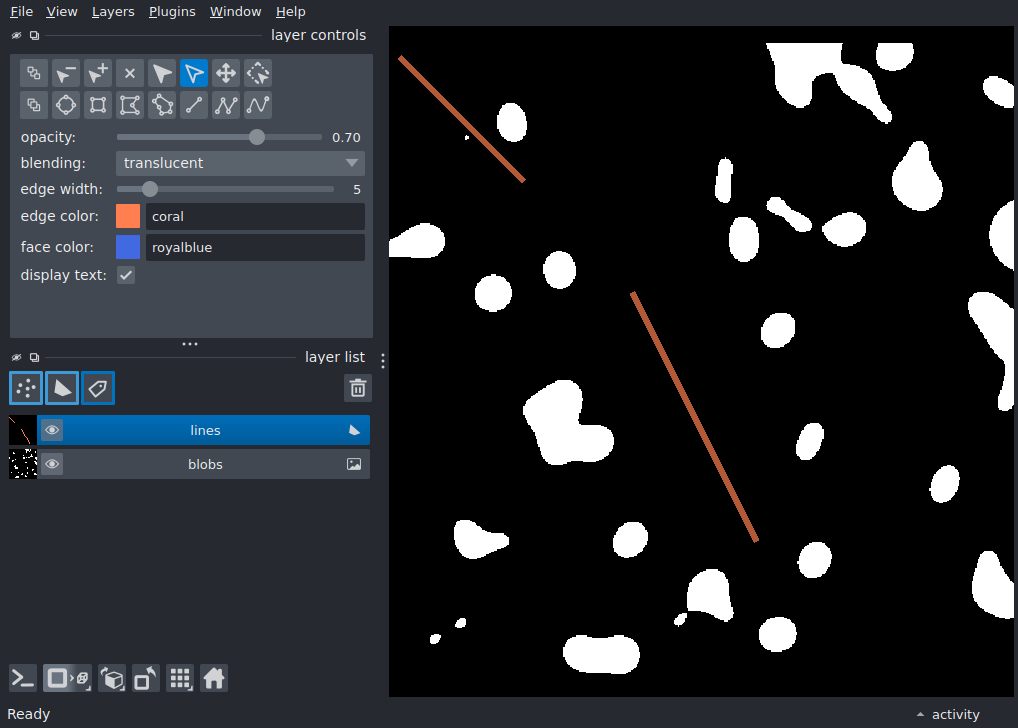Edit the face color text field
Viewport: 1018px width, 728px height.
click(x=255, y=247)
